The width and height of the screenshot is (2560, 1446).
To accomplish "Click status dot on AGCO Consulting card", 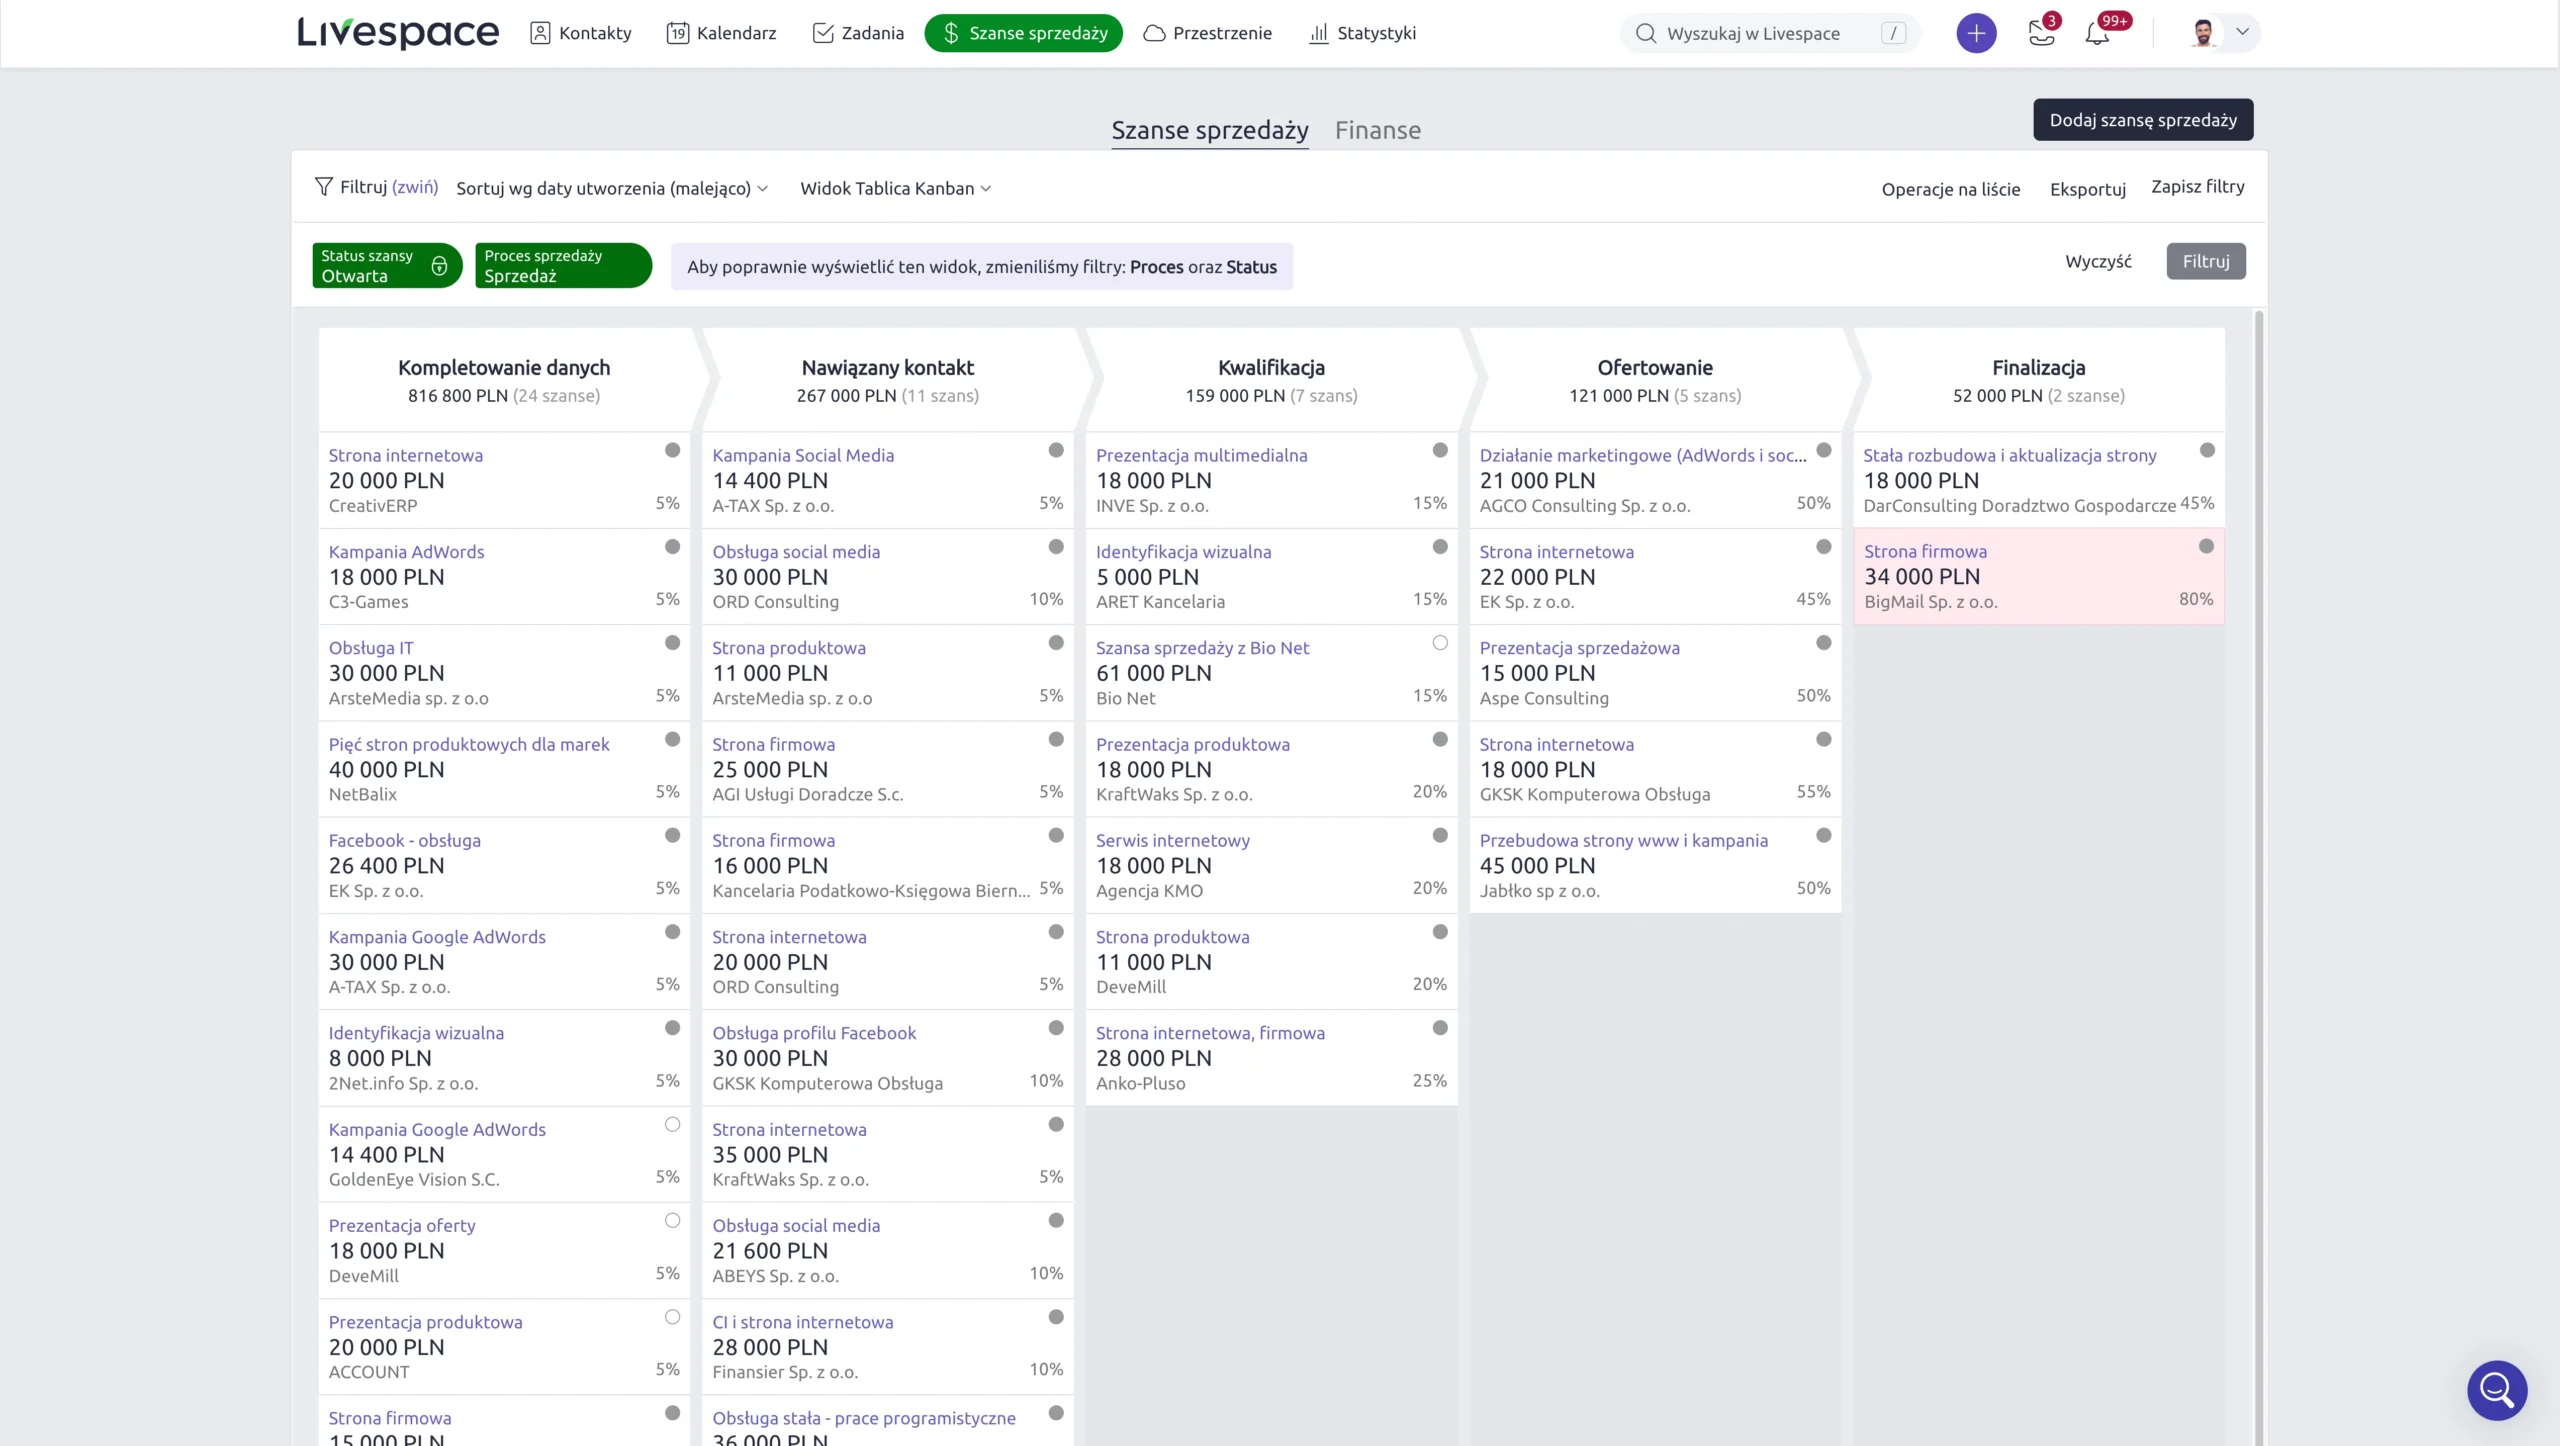I will point(1824,450).
